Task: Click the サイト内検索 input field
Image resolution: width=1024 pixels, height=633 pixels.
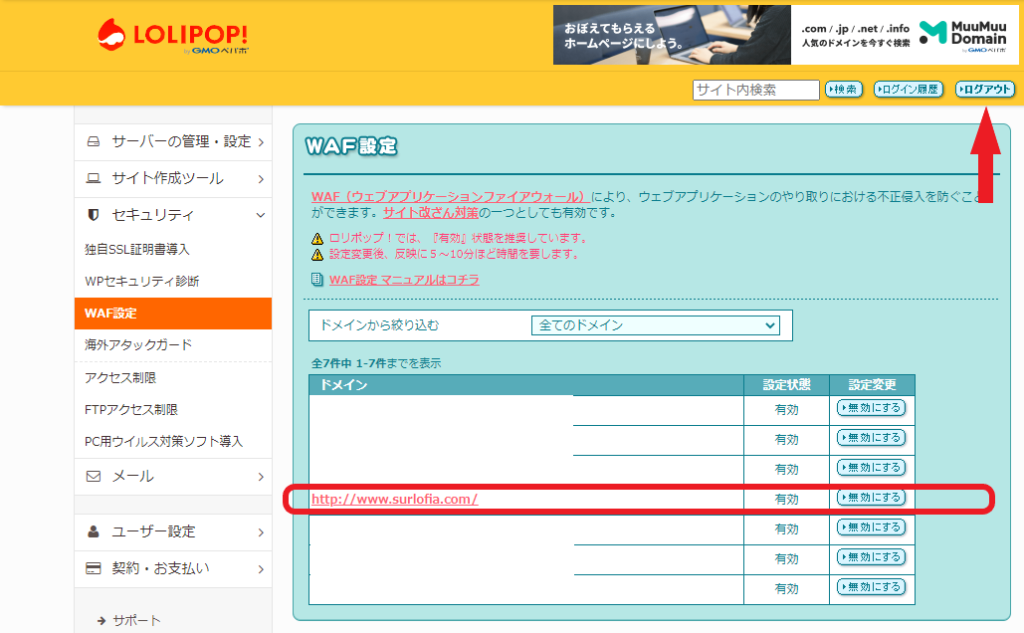Action: coord(755,89)
